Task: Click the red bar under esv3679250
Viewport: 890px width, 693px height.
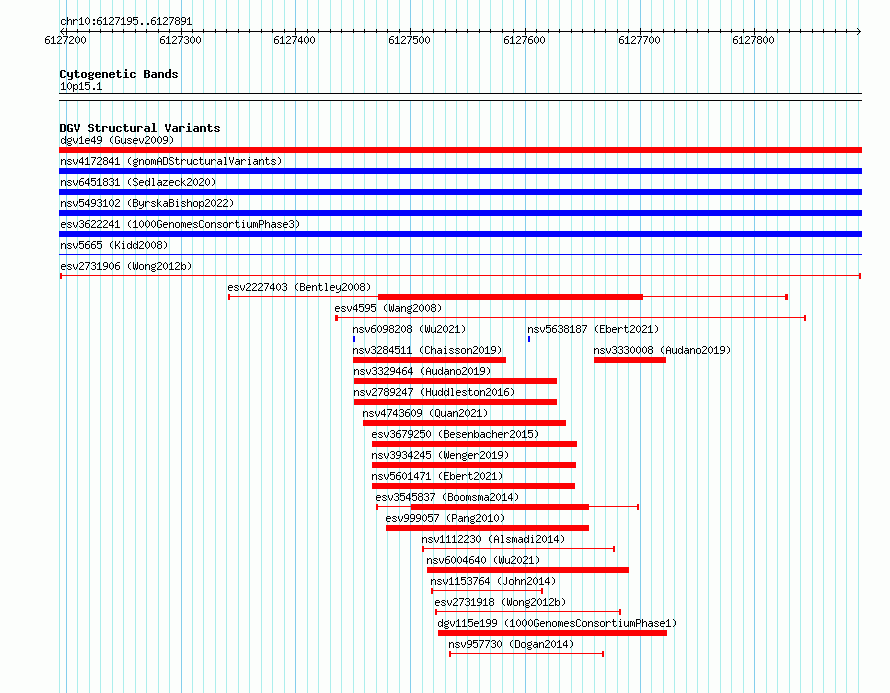Action: (475, 444)
